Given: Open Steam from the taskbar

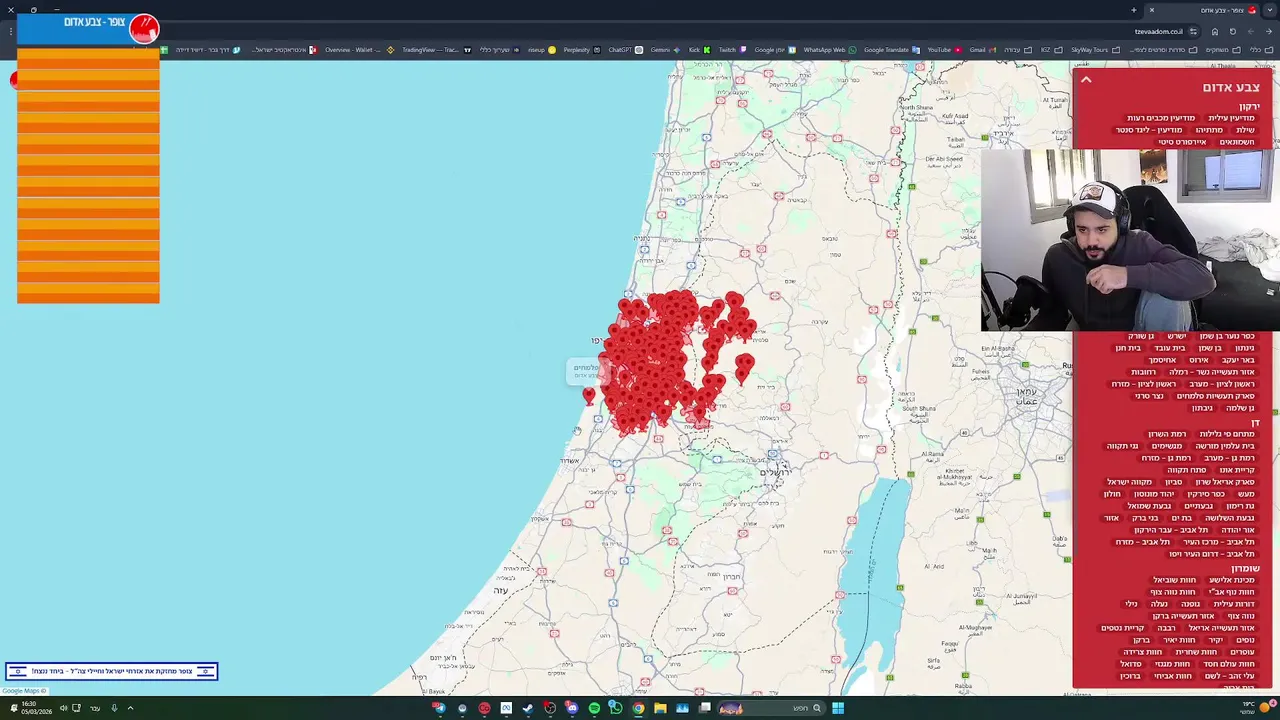Looking at the screenshot, I should [527, 708].
